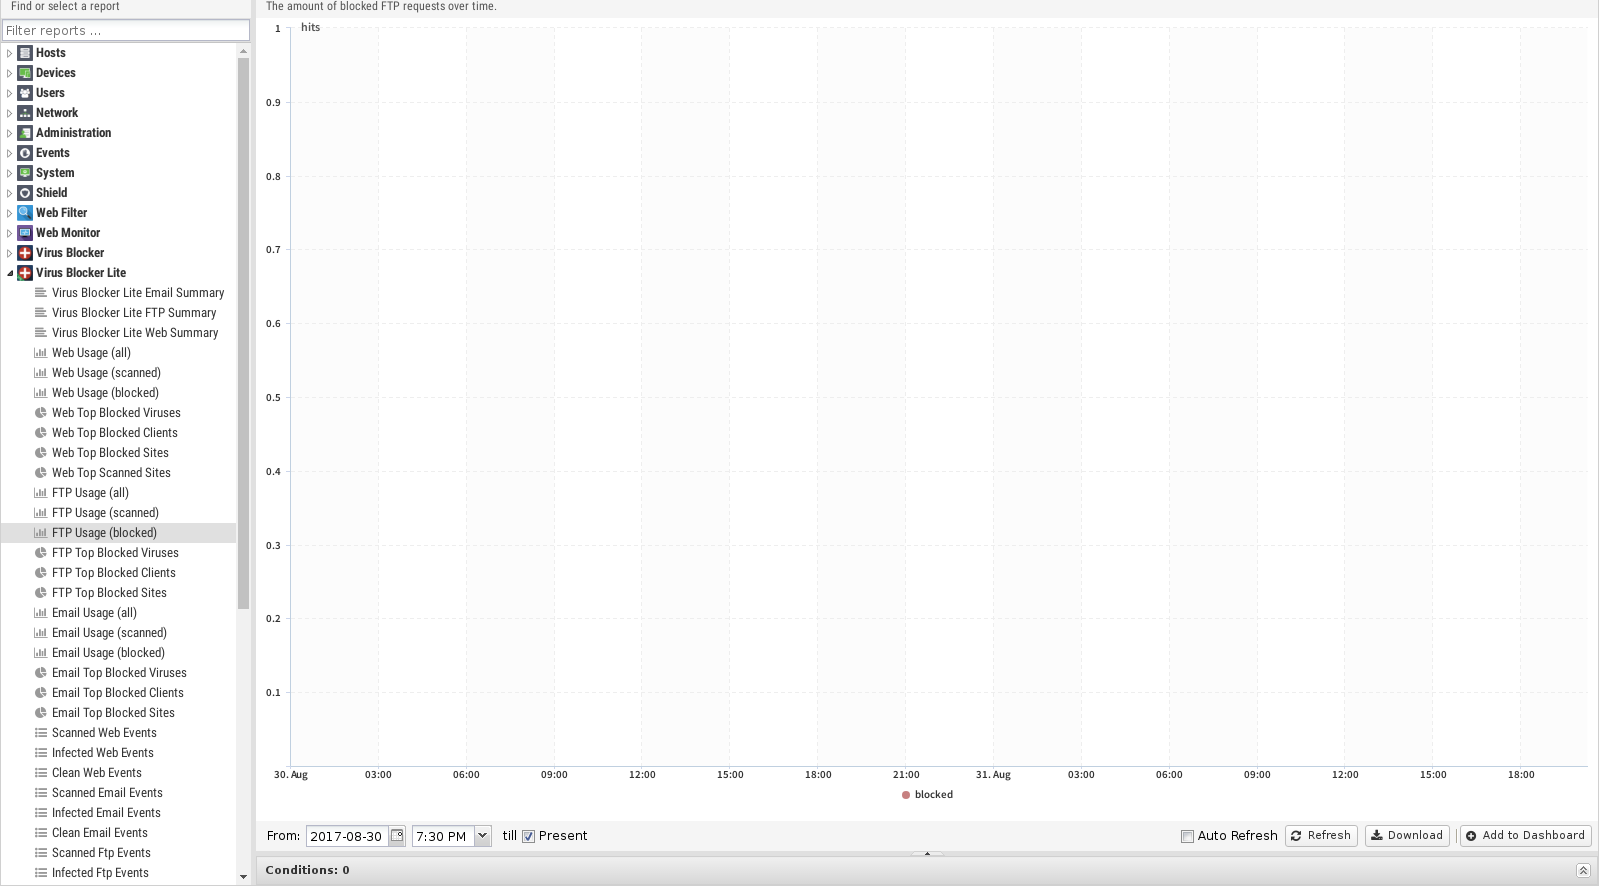
Task: Enable the Auto Refresh checkbox
Action: pyautogui.click(x=1187, y=836)
